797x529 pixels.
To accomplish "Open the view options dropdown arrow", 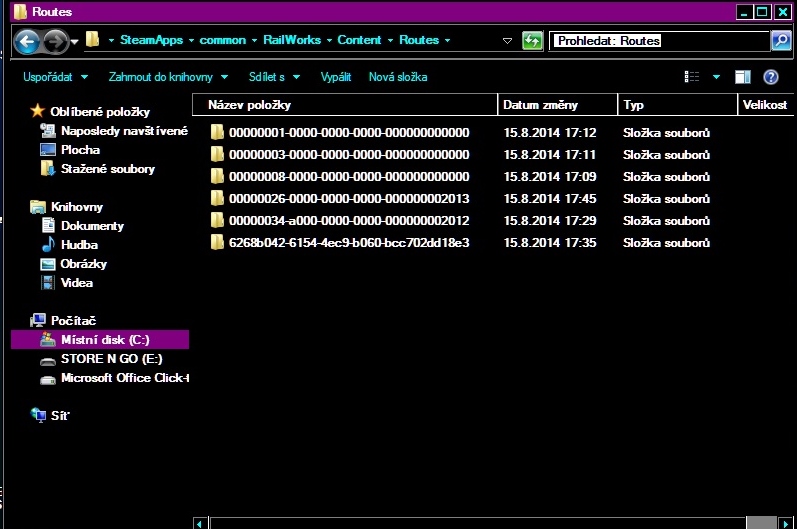I will coord(716,77).
